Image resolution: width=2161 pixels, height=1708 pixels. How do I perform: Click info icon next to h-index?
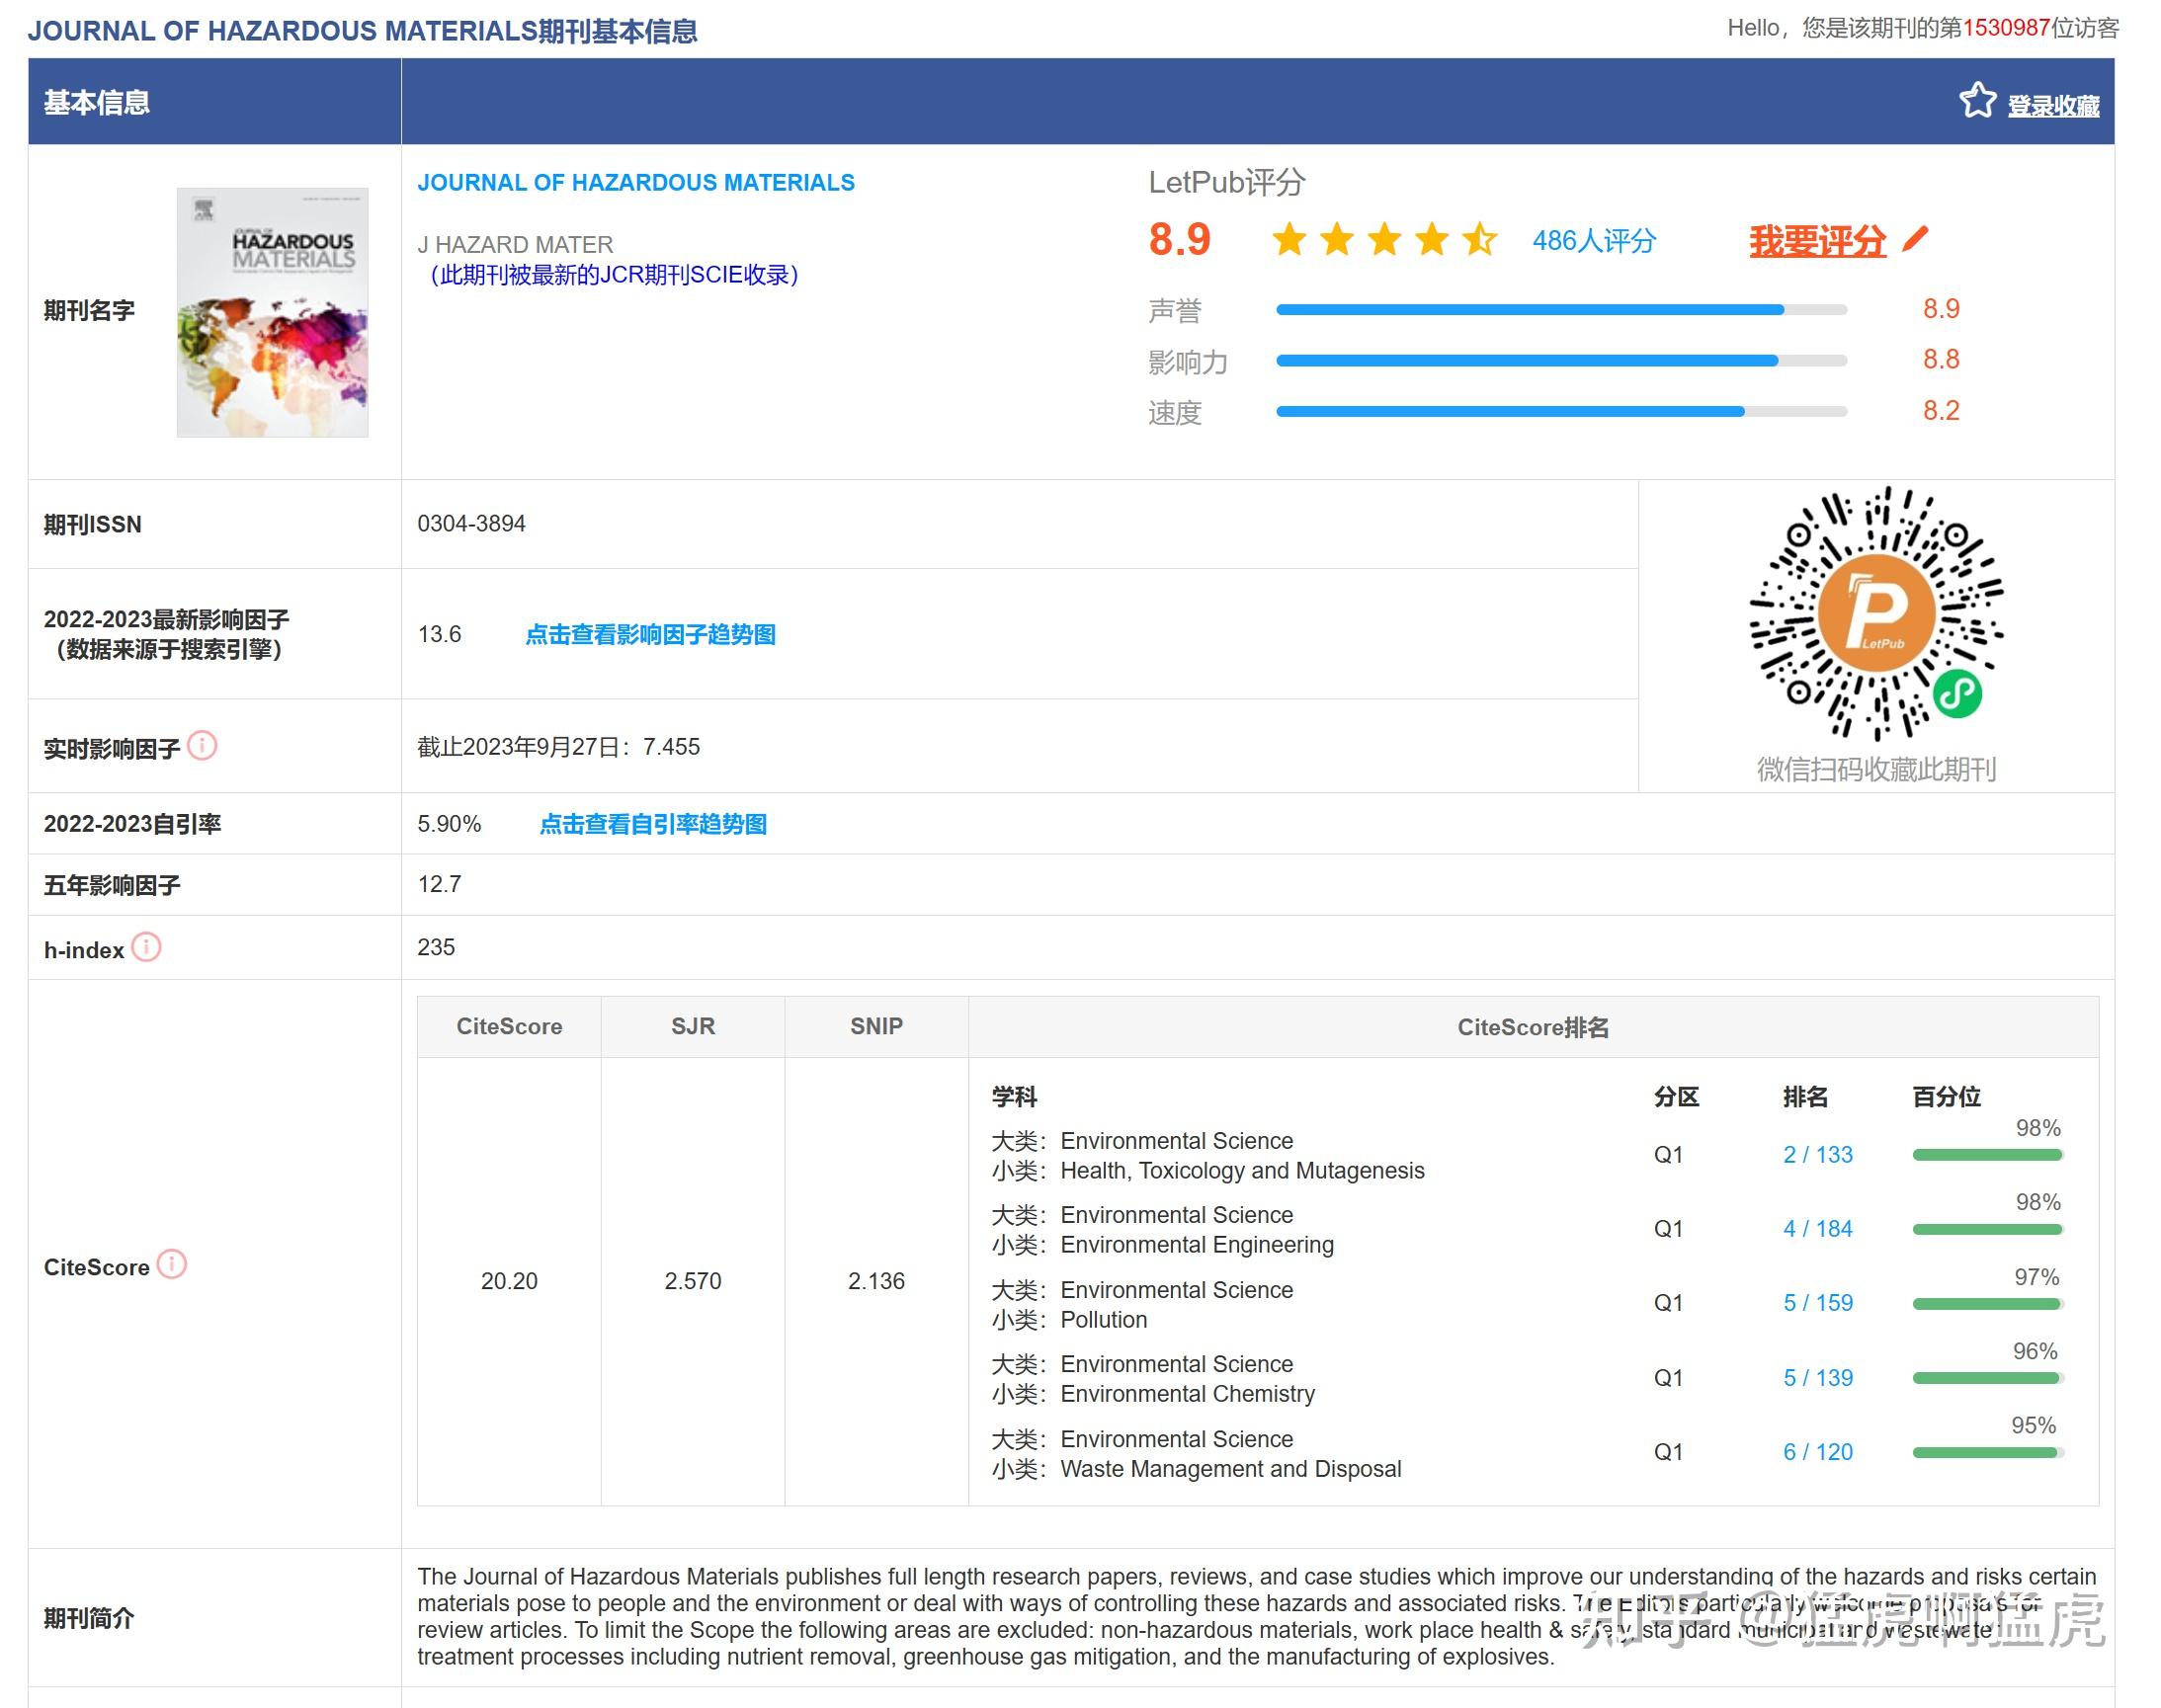pos(146,947)
